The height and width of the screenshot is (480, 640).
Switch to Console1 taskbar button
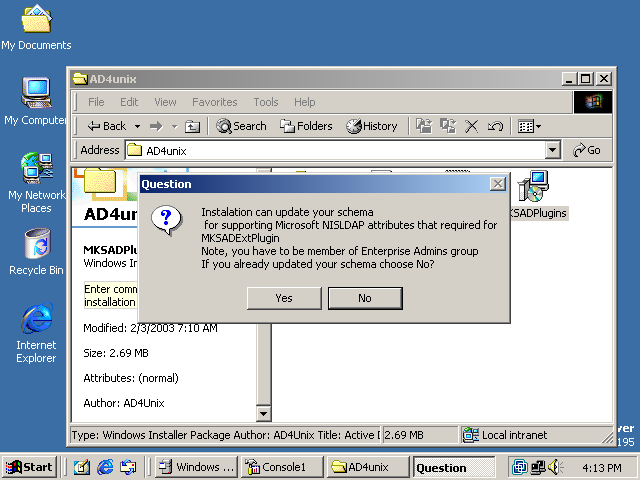(x=282, y=467)
